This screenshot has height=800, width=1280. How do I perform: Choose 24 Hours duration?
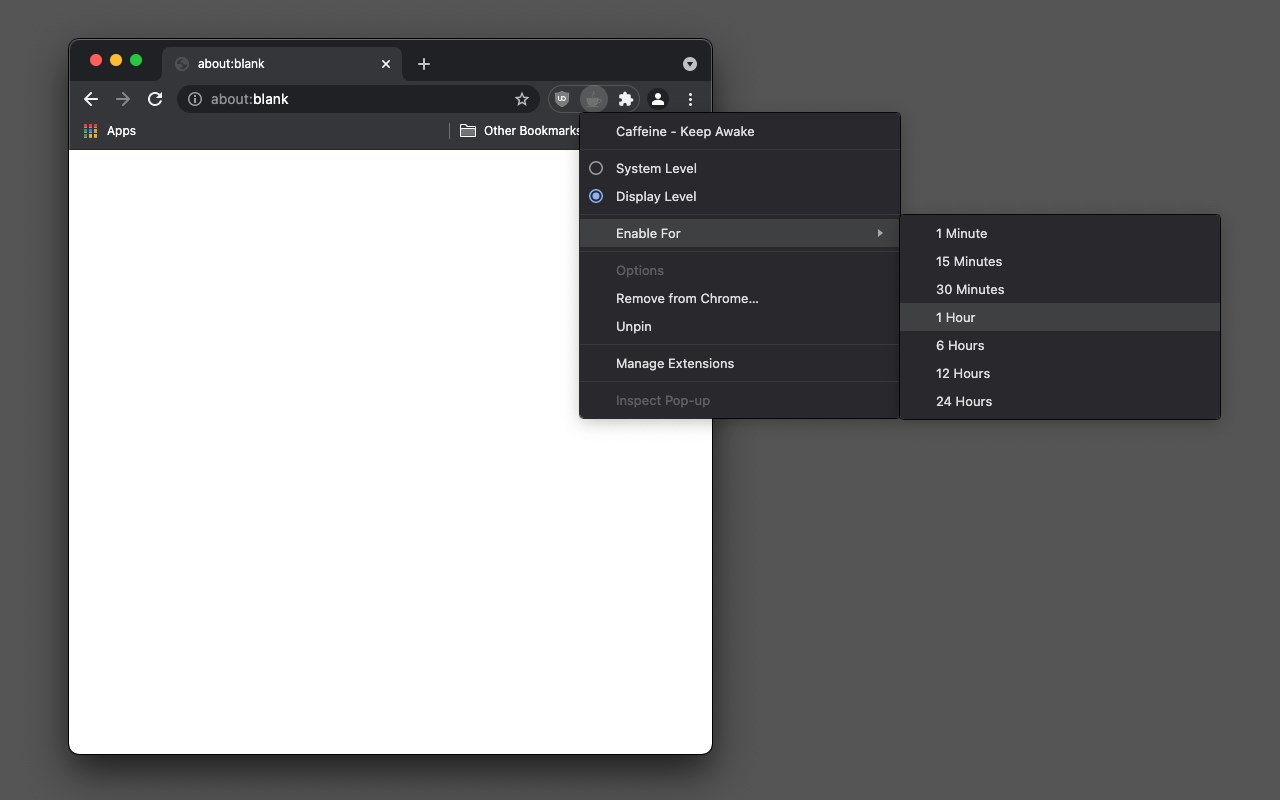[x=1060, y=401]
